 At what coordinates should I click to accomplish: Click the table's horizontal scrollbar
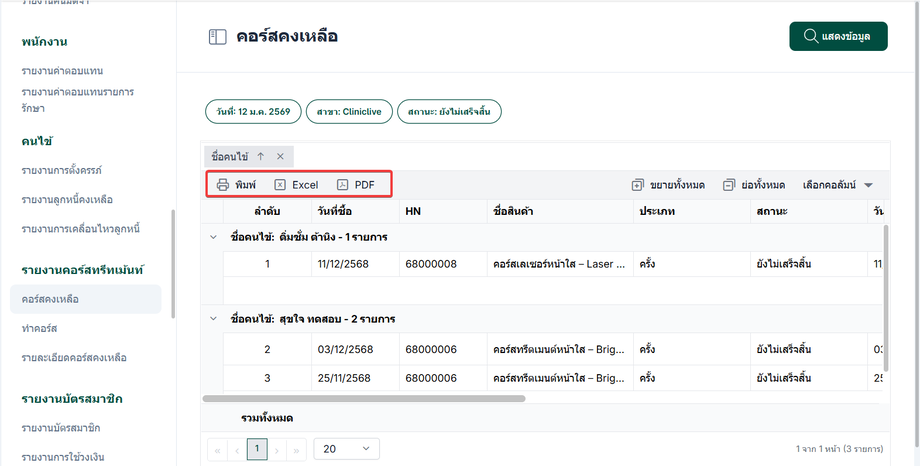[x=364, y=399]
